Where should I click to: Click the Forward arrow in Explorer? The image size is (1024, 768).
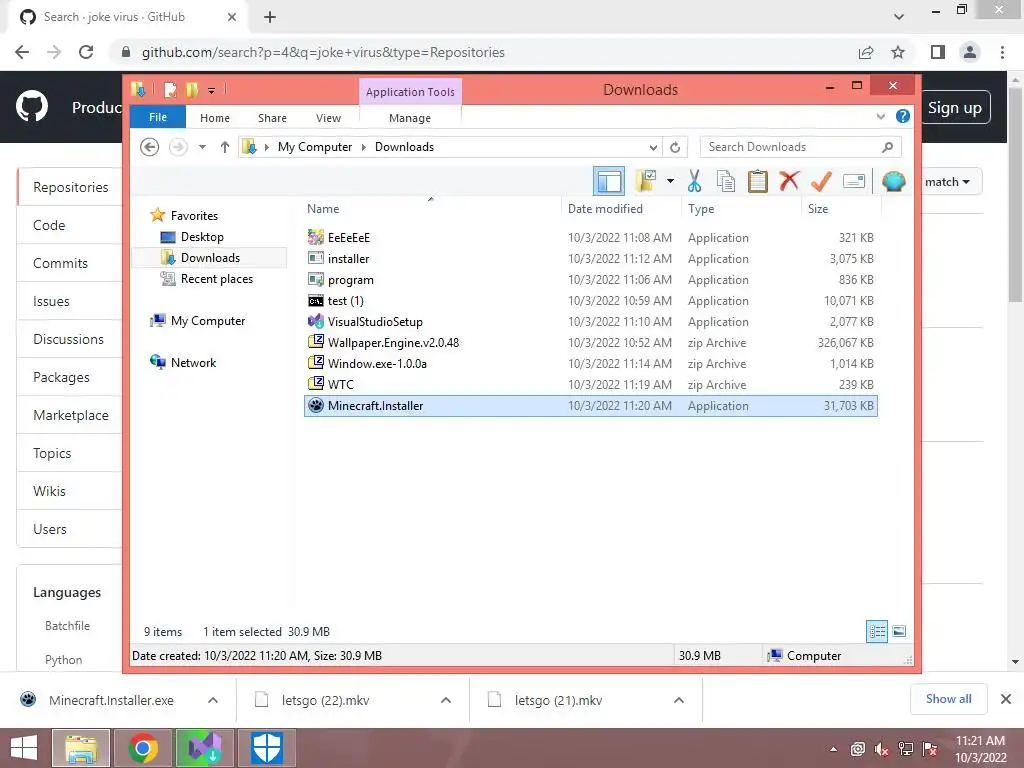(x=178, y=147)
